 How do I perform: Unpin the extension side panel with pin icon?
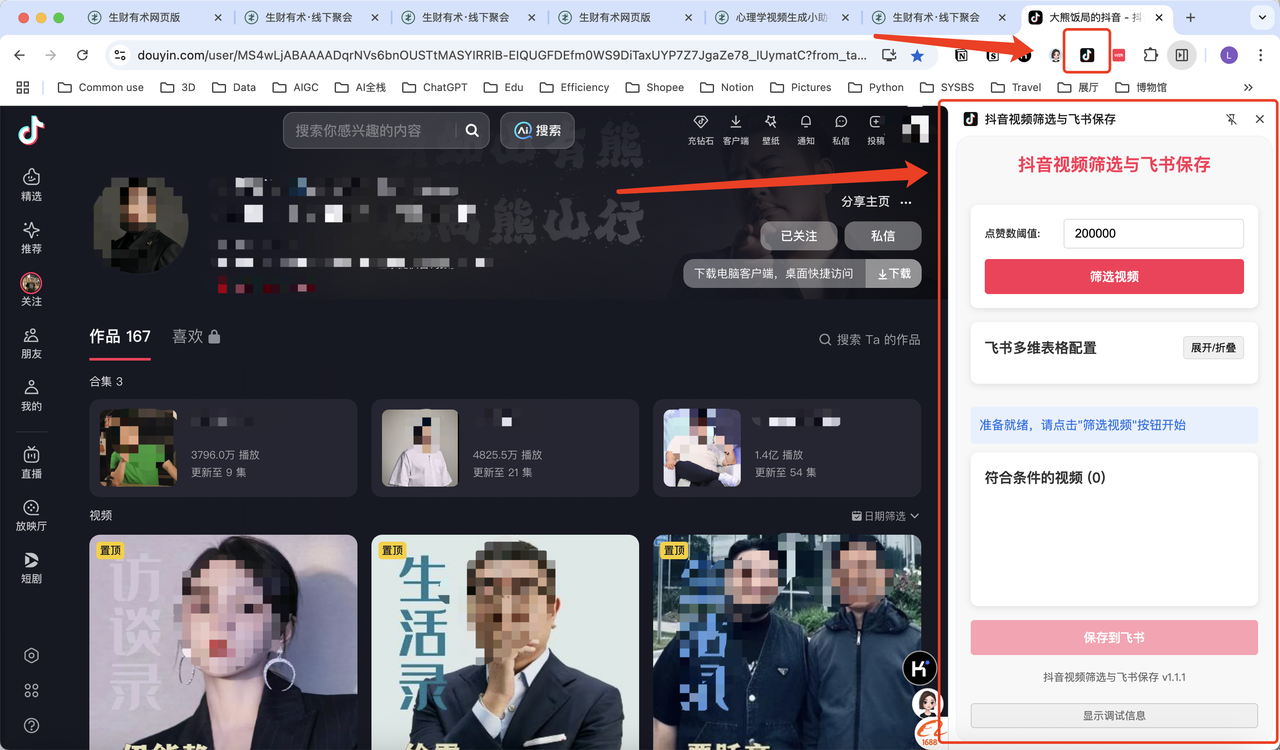[x=1232, y=119]
